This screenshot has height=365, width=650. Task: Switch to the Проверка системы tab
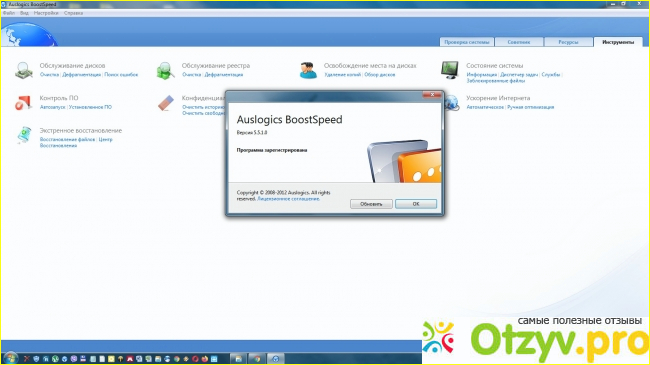(466, 42)
